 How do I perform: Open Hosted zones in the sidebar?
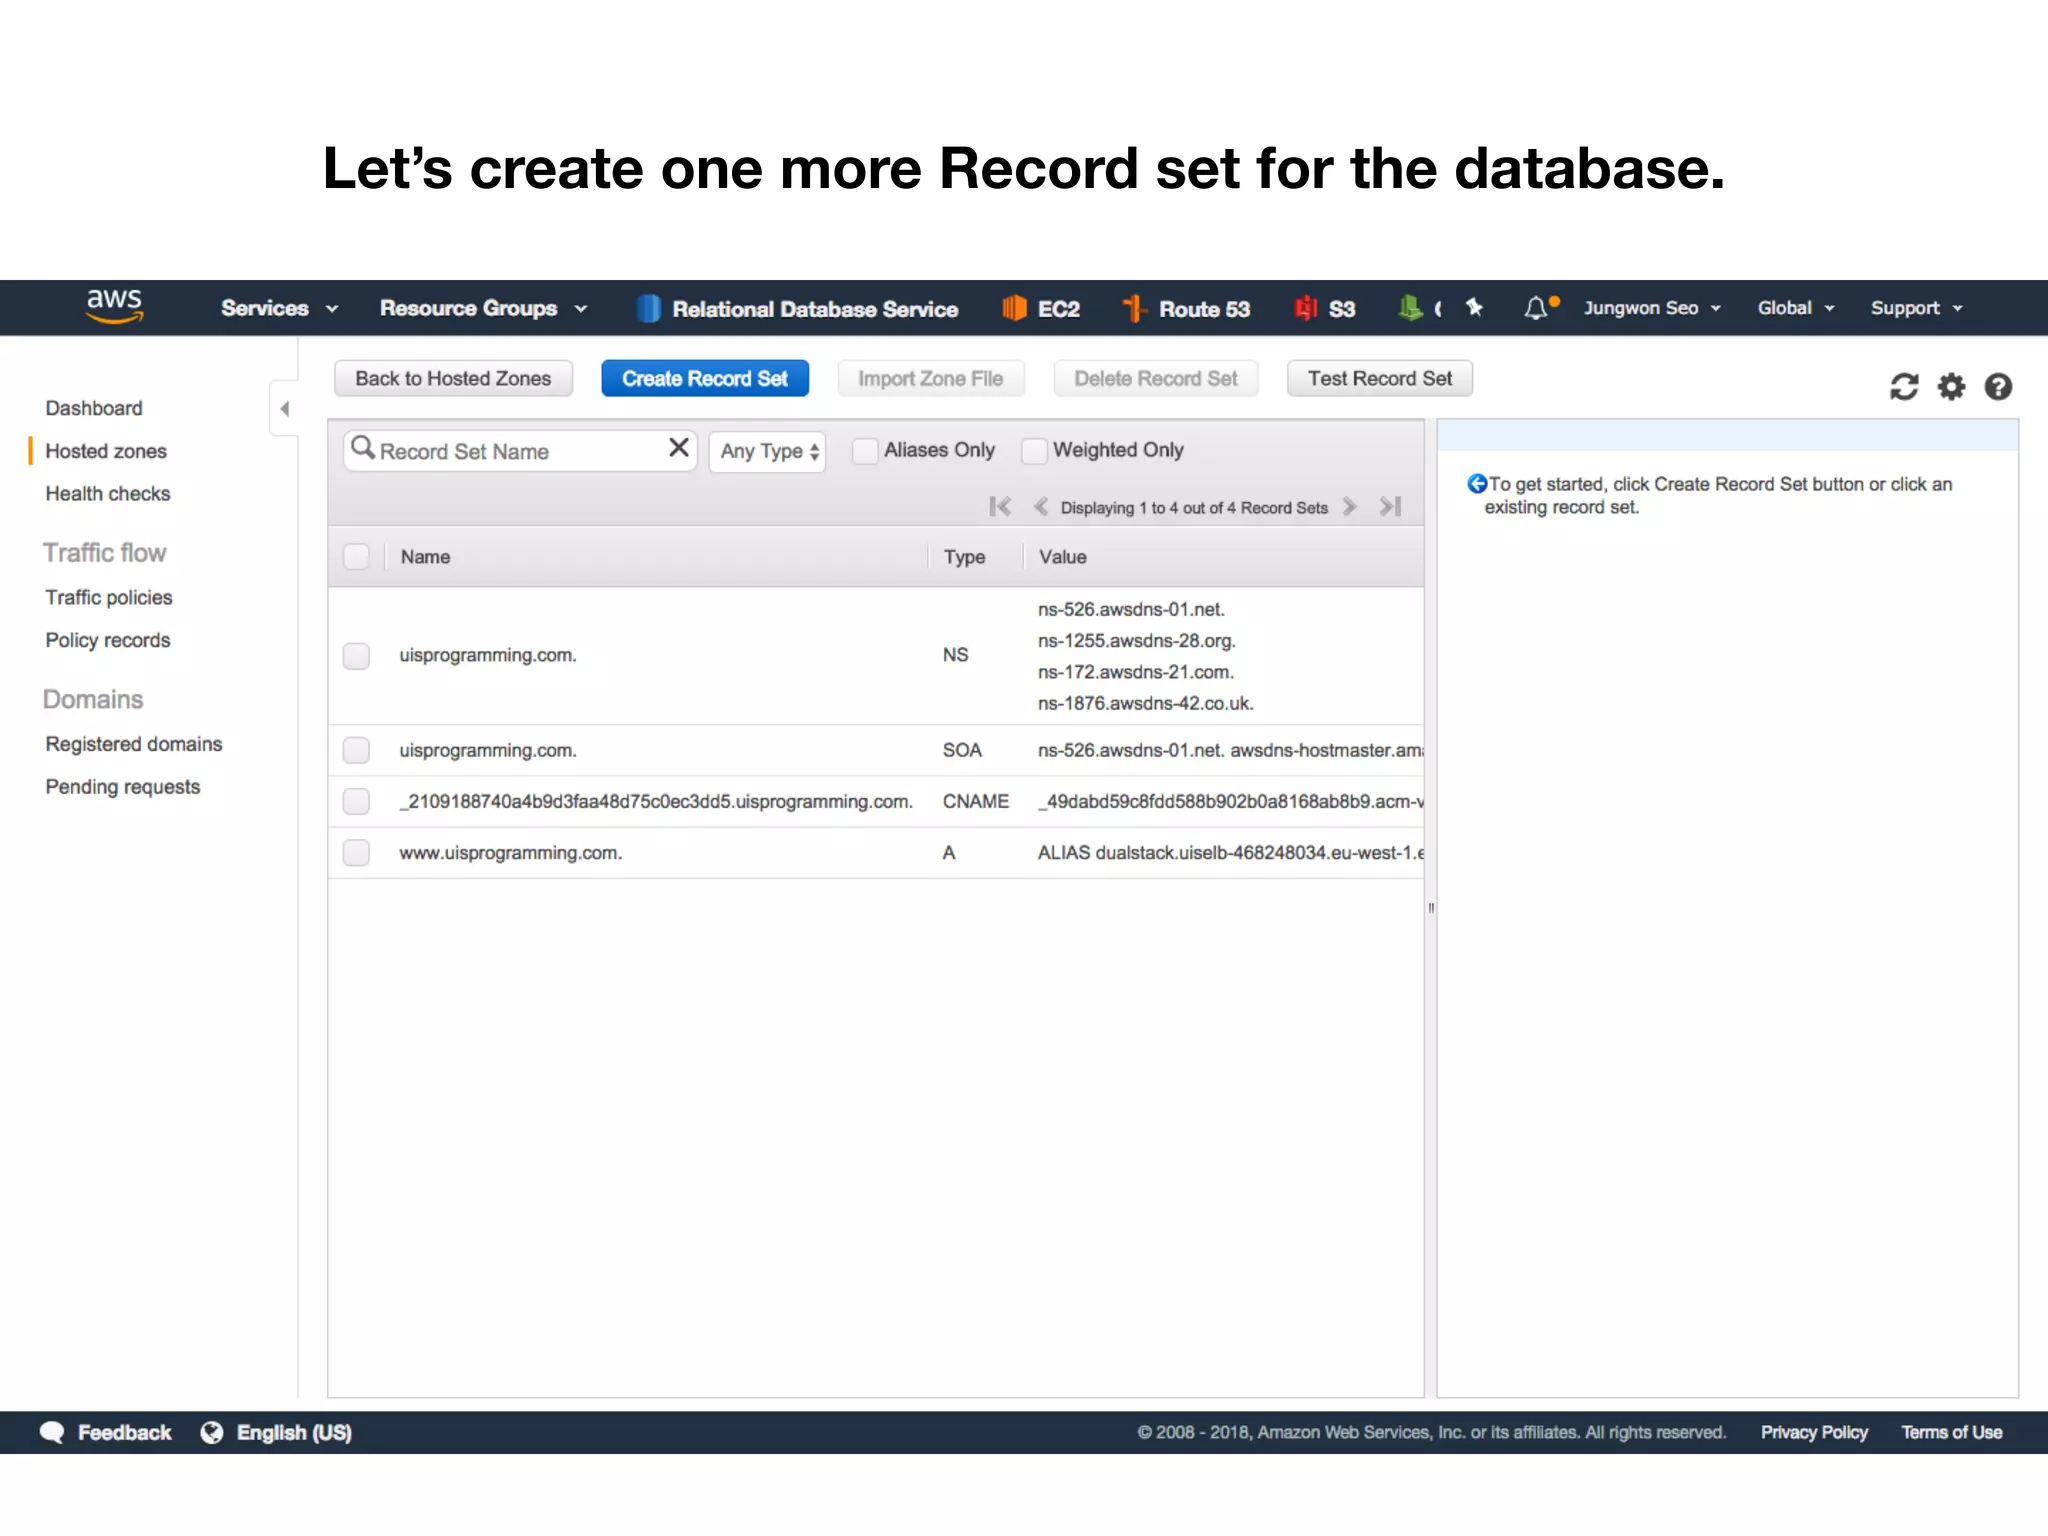106,451
